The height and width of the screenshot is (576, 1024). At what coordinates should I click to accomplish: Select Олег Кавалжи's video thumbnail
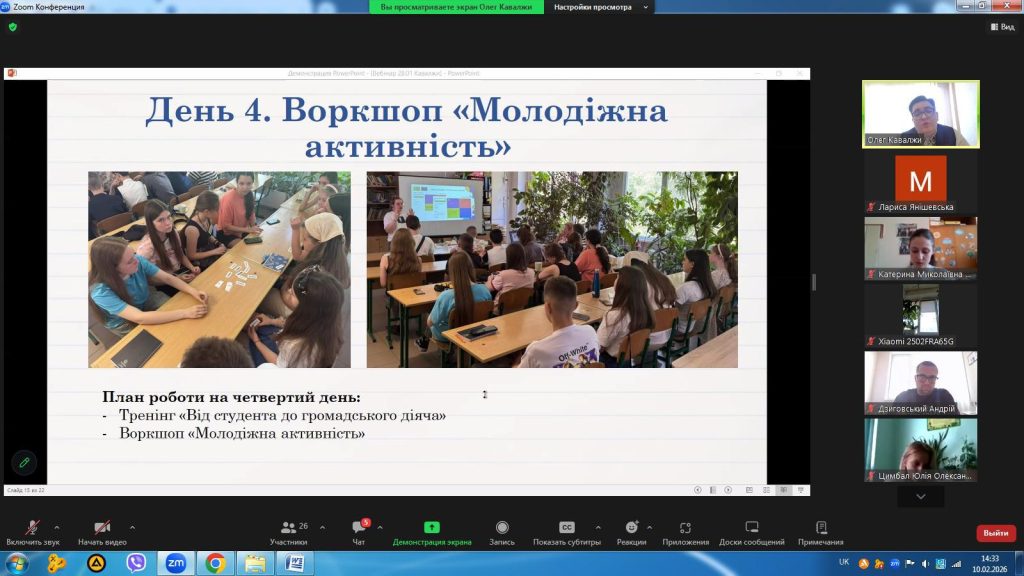[920, 114]
